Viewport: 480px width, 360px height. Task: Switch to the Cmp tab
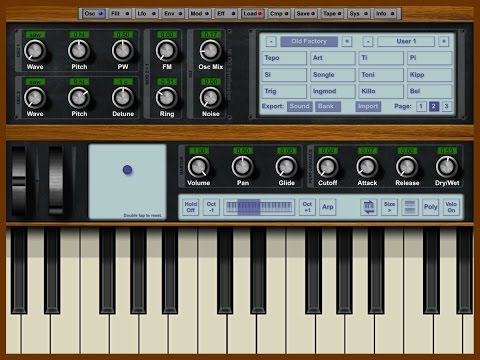click(279, 14)
